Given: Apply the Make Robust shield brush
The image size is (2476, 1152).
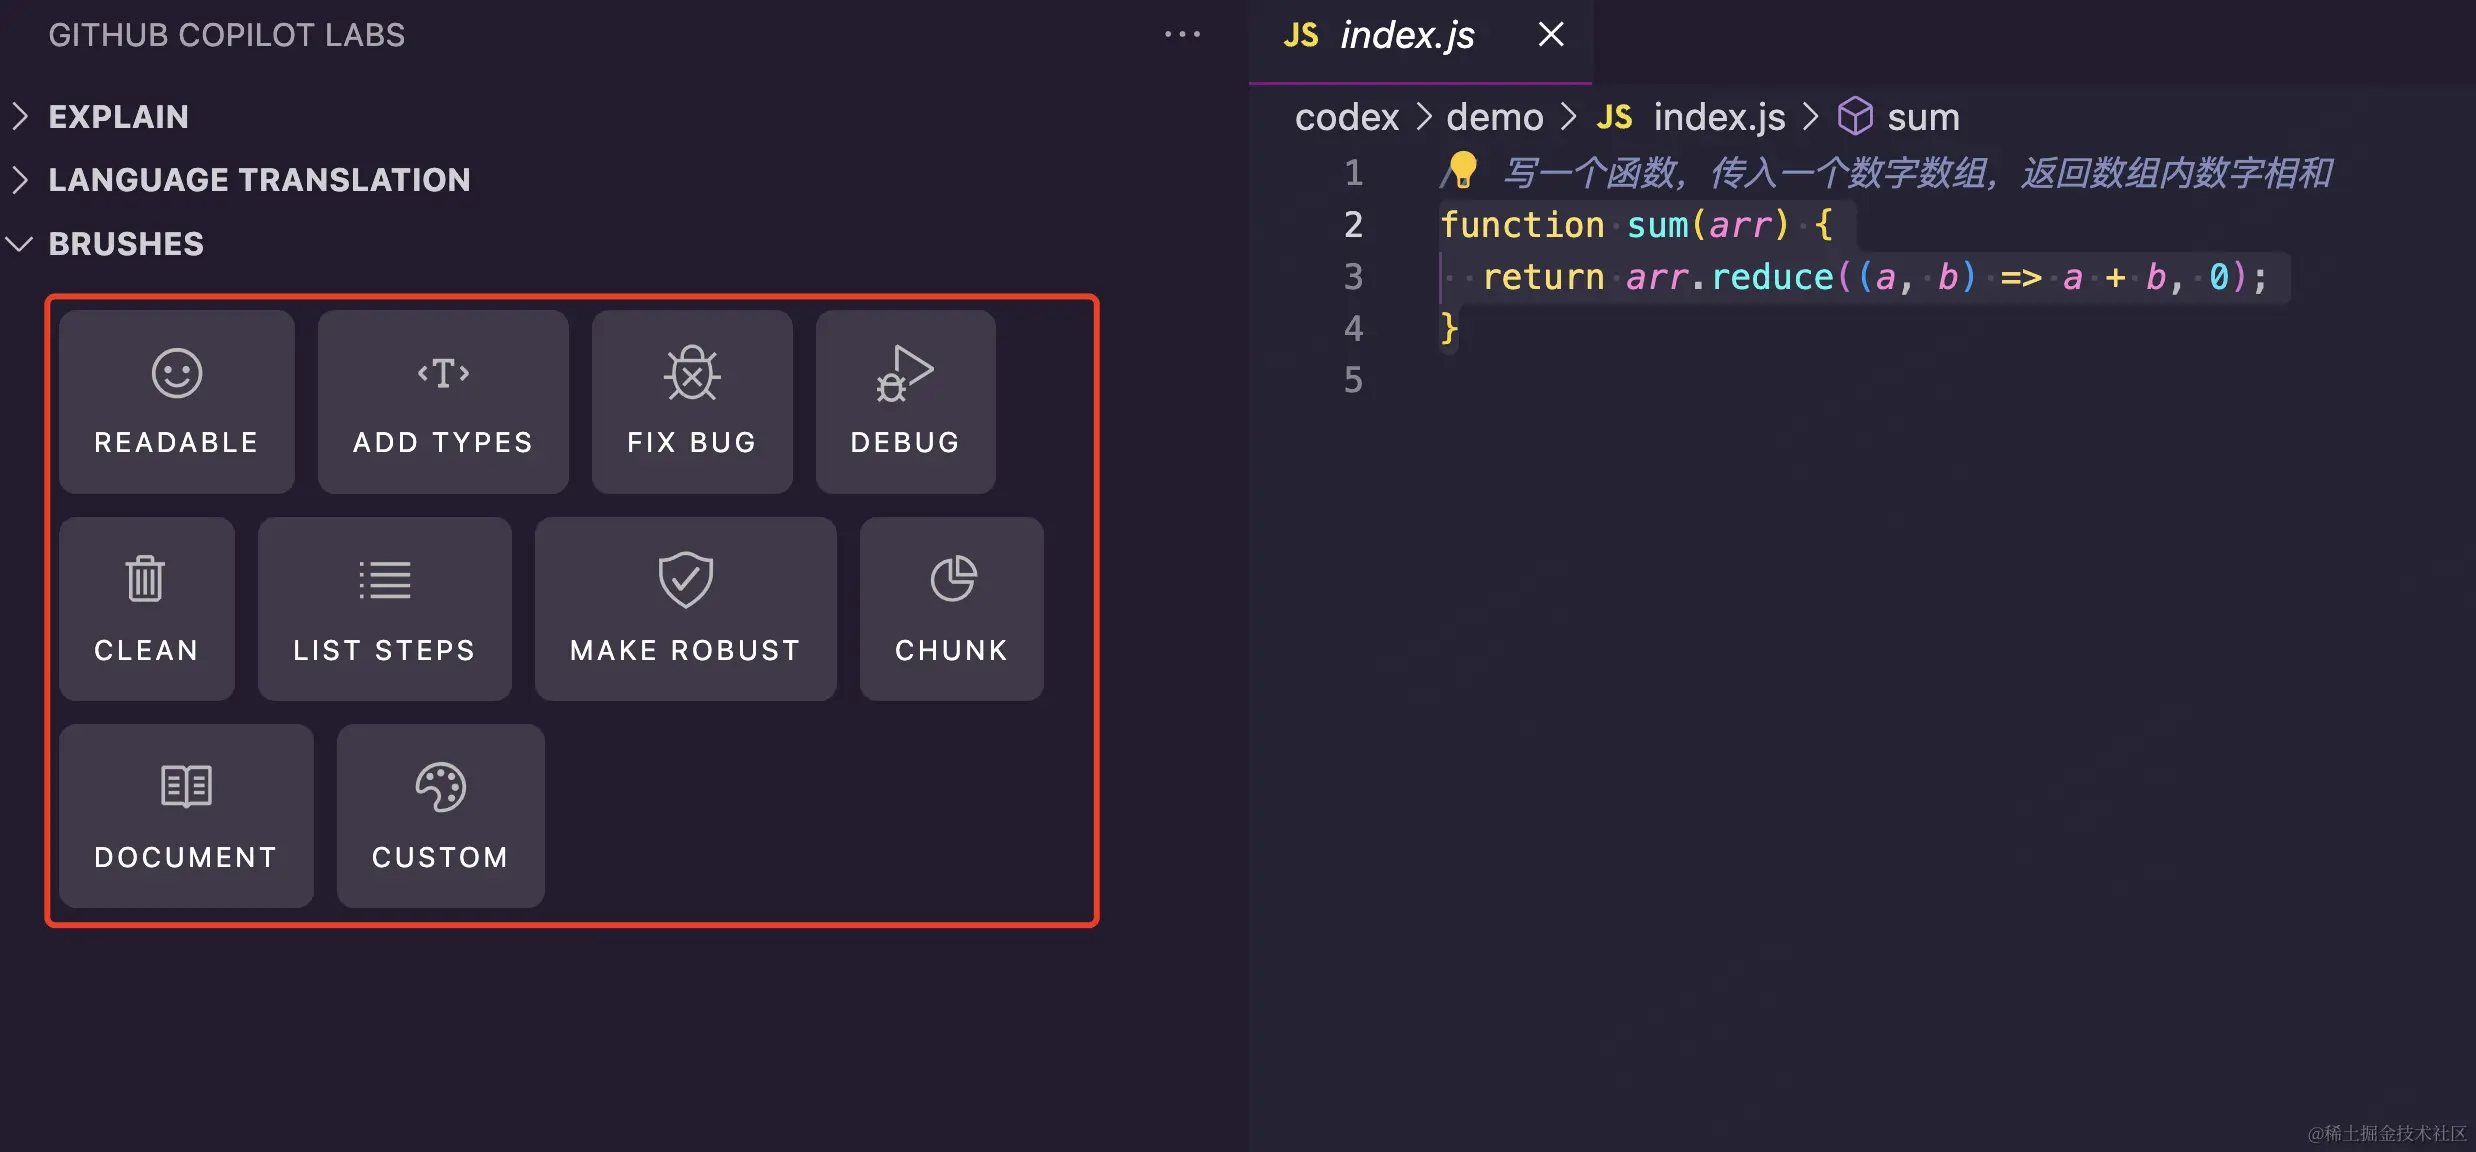Looking at the screenshot, I should (x=685, y=608).
